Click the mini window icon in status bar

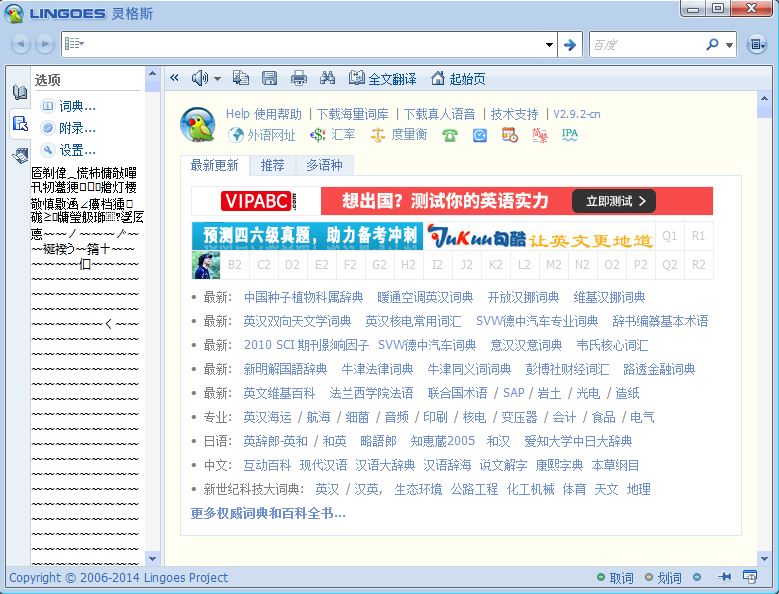pos(750,577)
